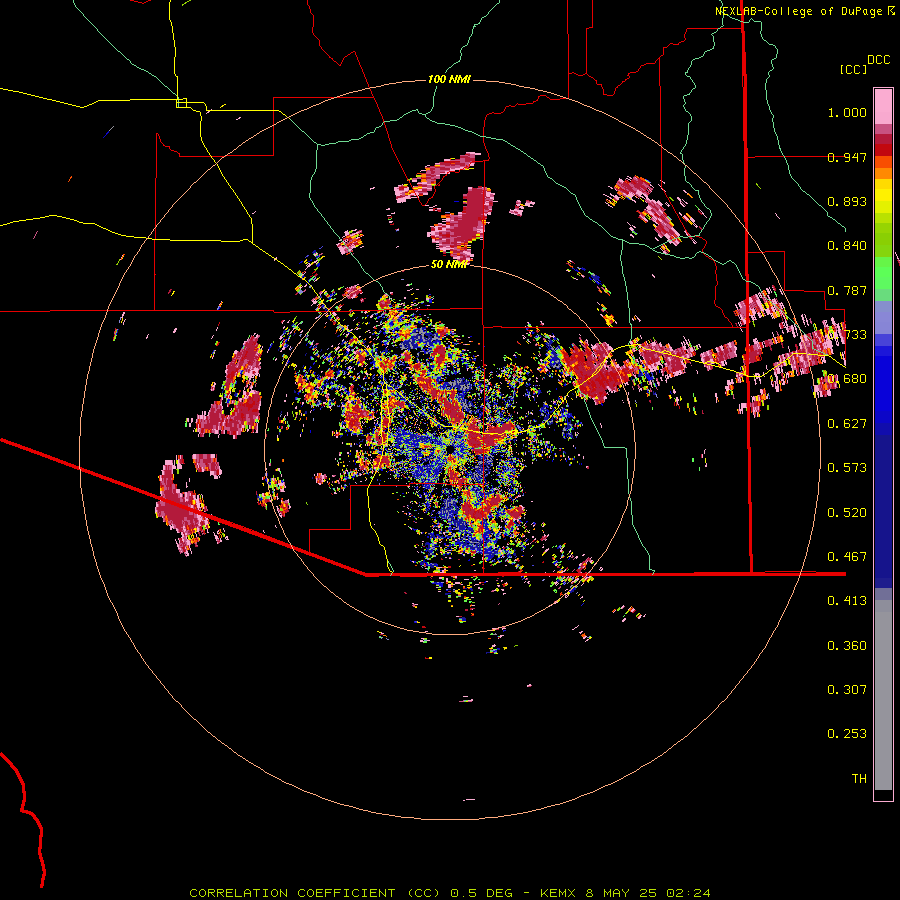
Task: Select the light pink swatch atop the color bar
Action: pyautogui.click(x=883, y=106)
